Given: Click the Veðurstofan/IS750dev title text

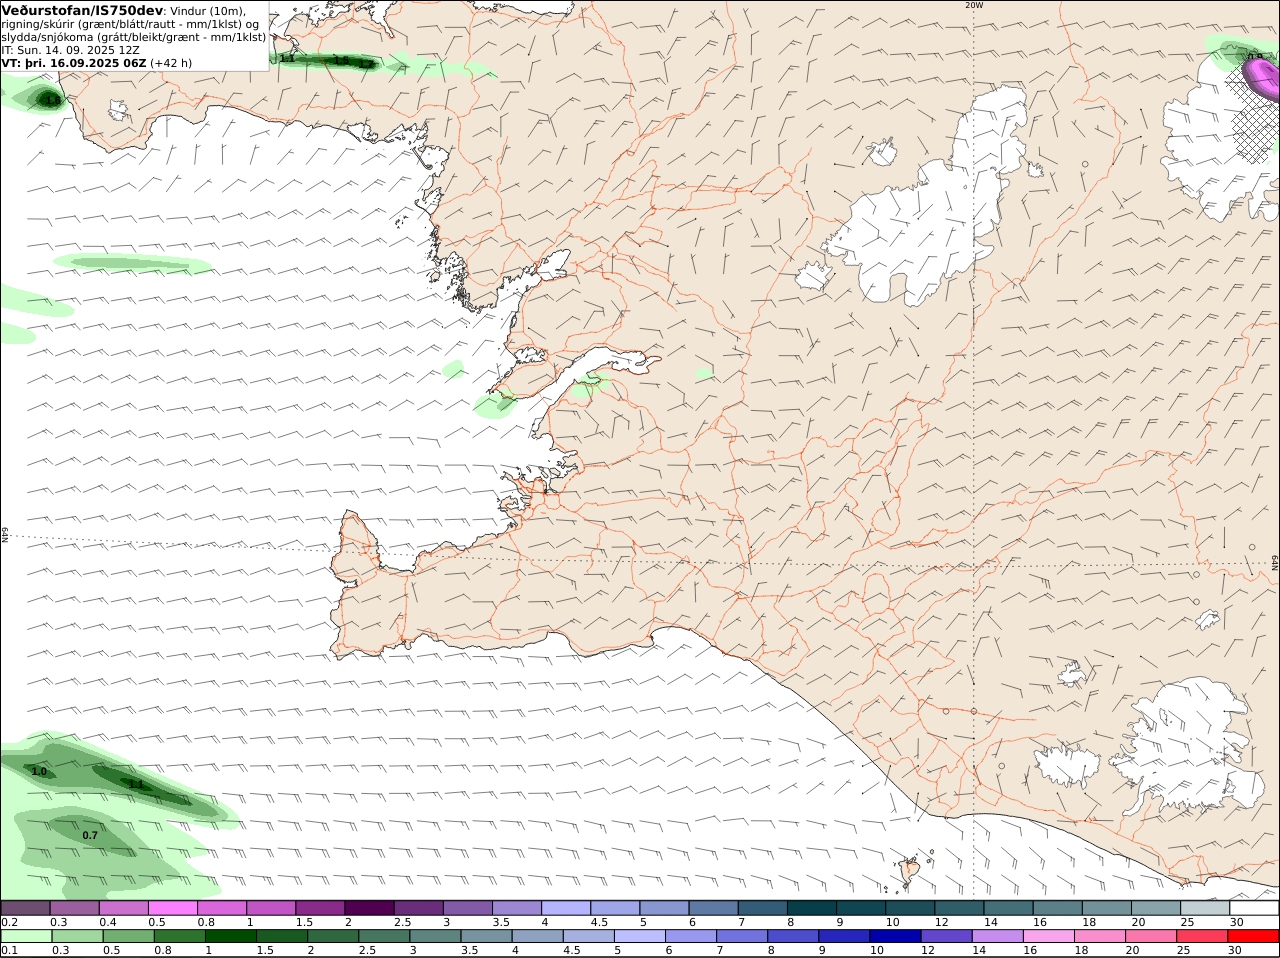Looking at the screenshot, I should click(83, 10).
